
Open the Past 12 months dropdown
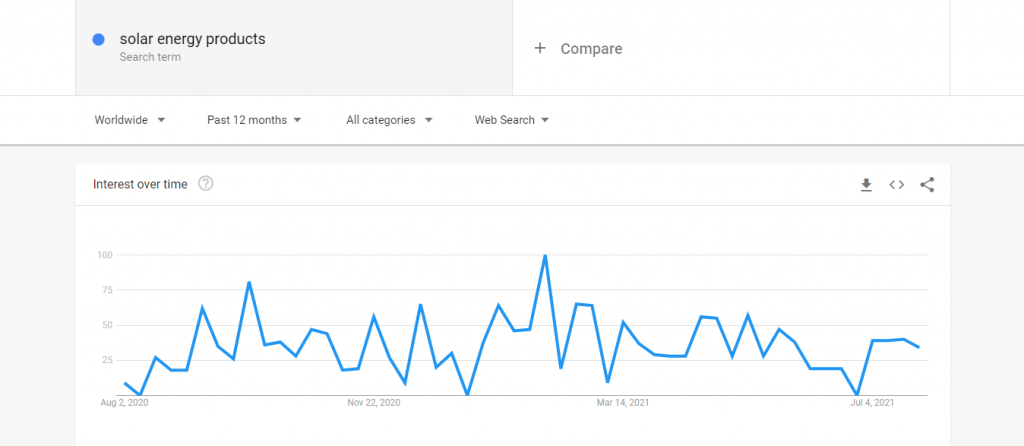(x=254, y=120)
